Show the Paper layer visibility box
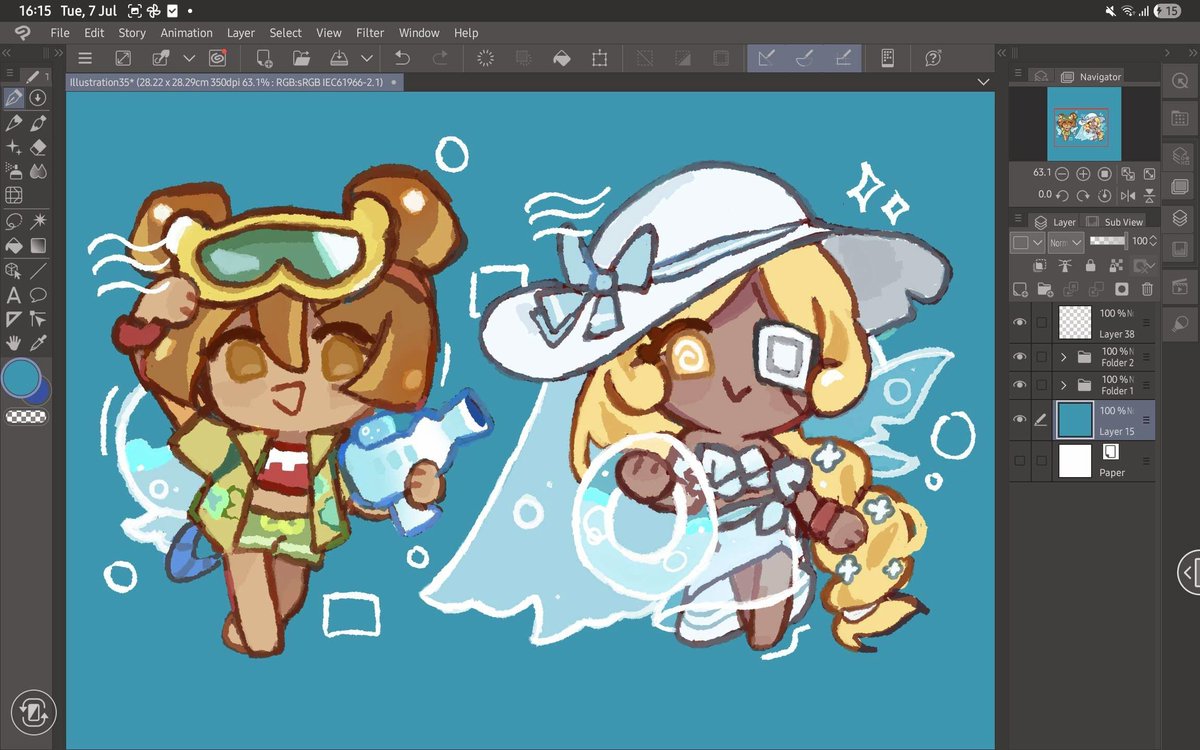1200x750 pixels. click(1020, 460)
